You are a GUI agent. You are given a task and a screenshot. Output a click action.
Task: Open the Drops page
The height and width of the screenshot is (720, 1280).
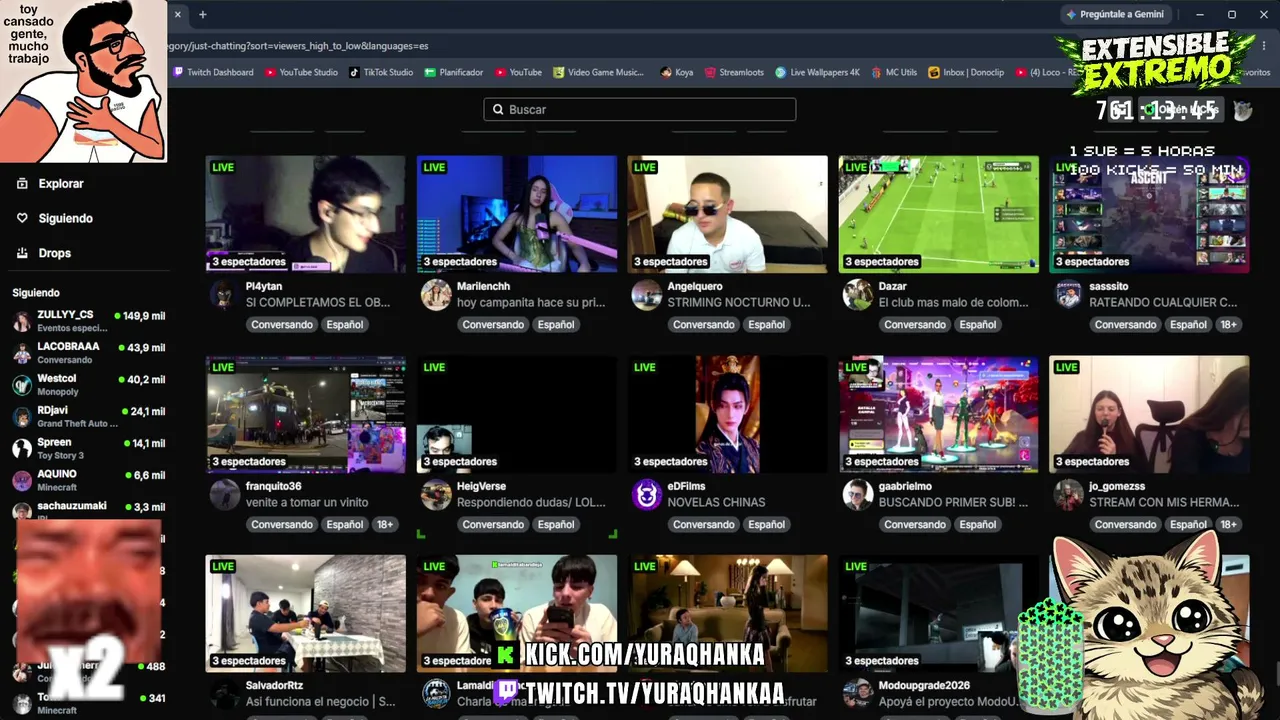[x=44, y=253]
